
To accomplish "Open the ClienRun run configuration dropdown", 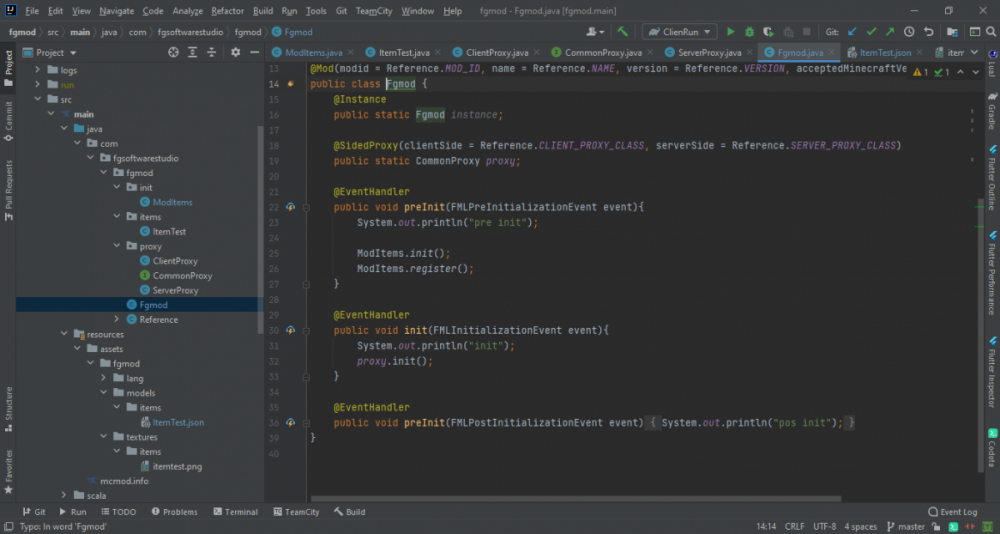I will pos(679,32).
